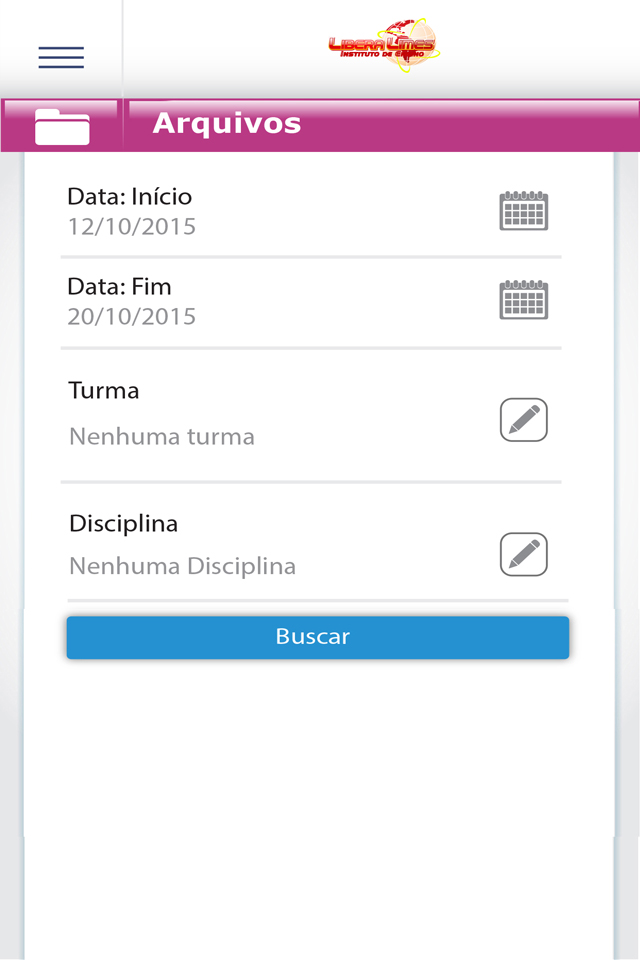
Task: Click the blank header area beside the logo
Action: (539, 49)
